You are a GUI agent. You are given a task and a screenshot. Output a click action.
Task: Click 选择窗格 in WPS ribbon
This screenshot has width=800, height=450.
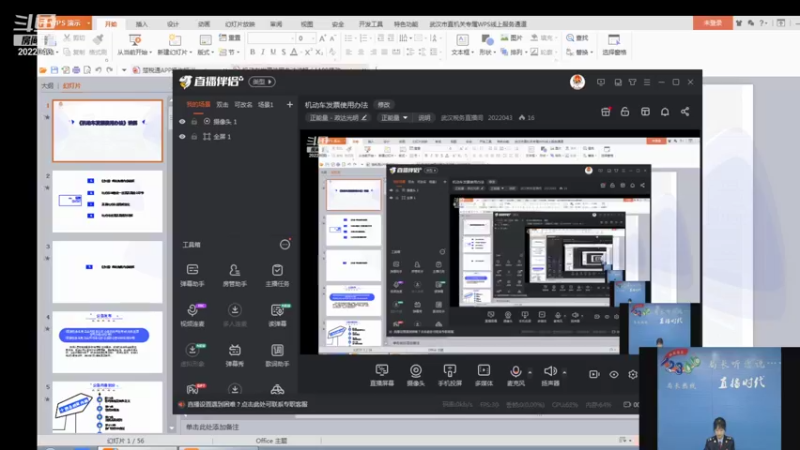pos(614,44)
